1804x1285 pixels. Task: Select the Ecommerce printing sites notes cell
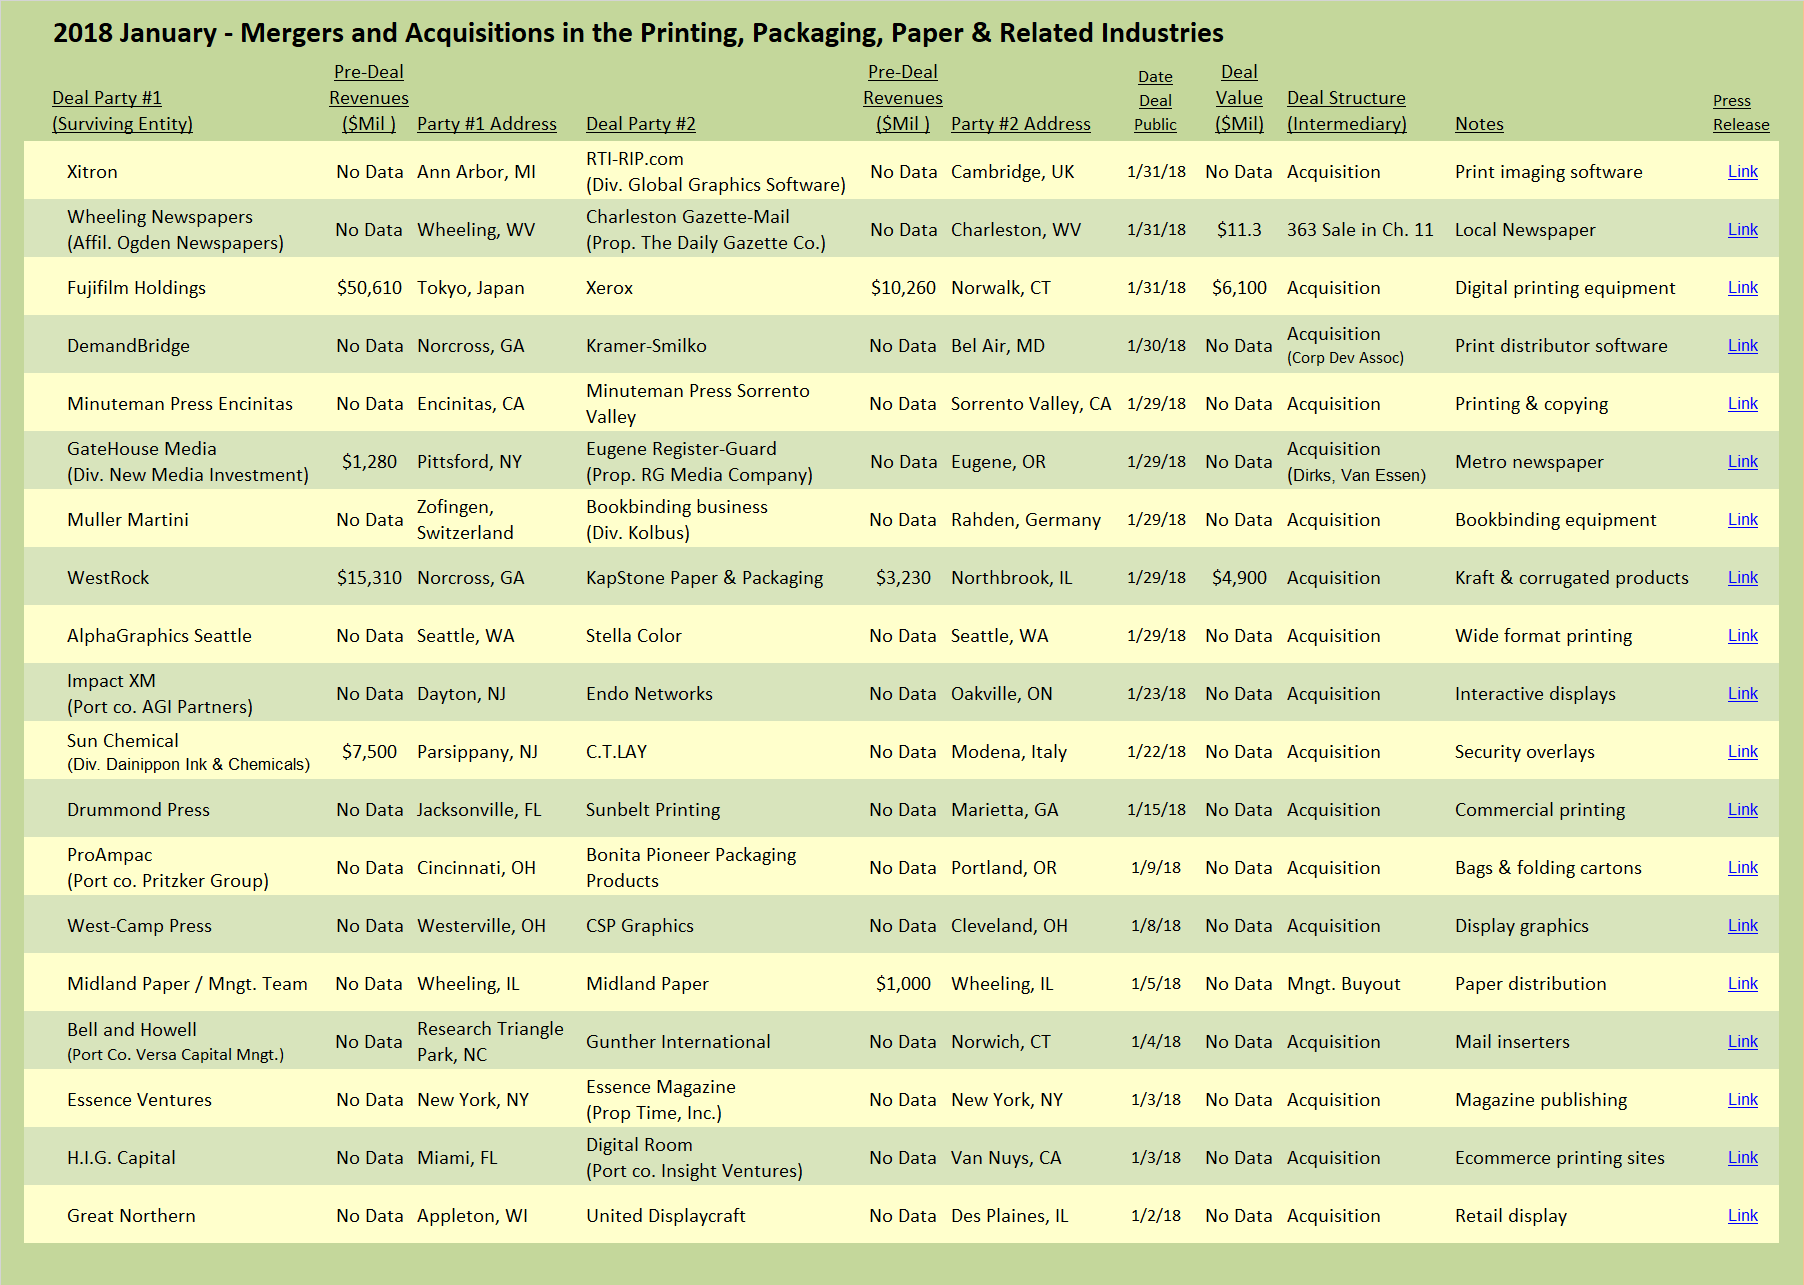(1560, 1158)
